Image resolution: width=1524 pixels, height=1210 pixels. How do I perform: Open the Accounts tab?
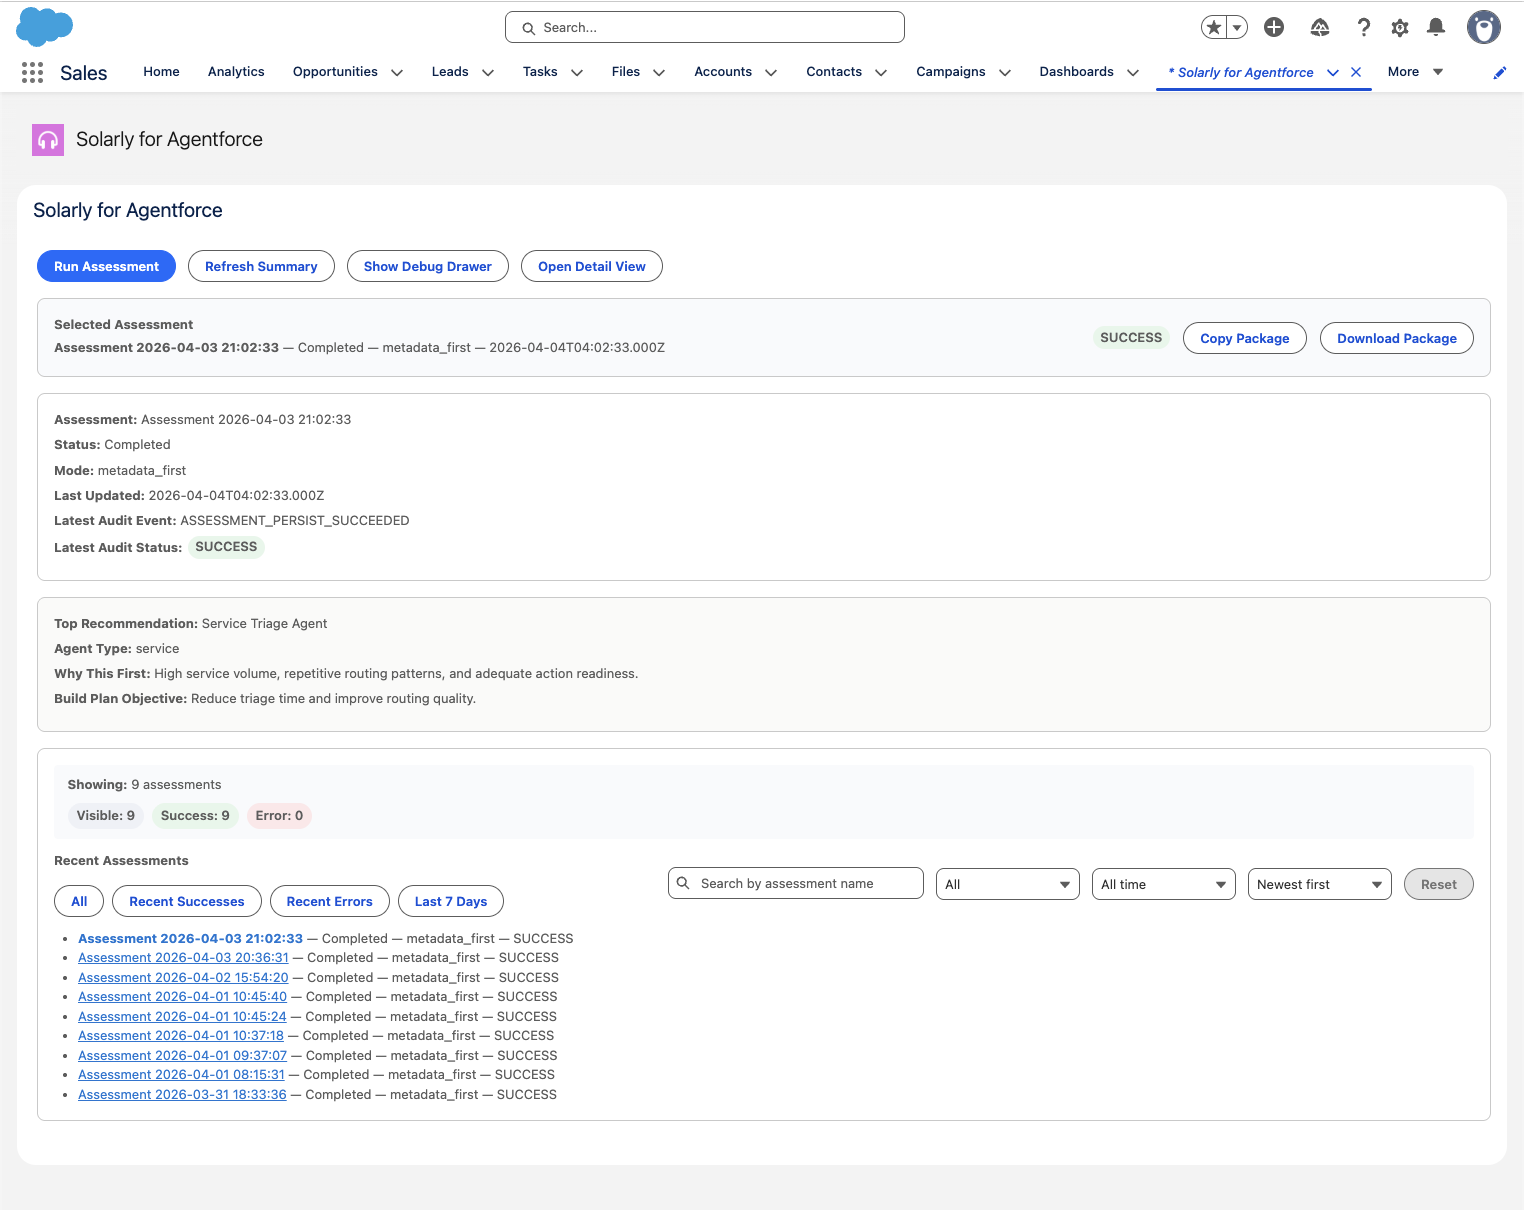click(723, 72)
